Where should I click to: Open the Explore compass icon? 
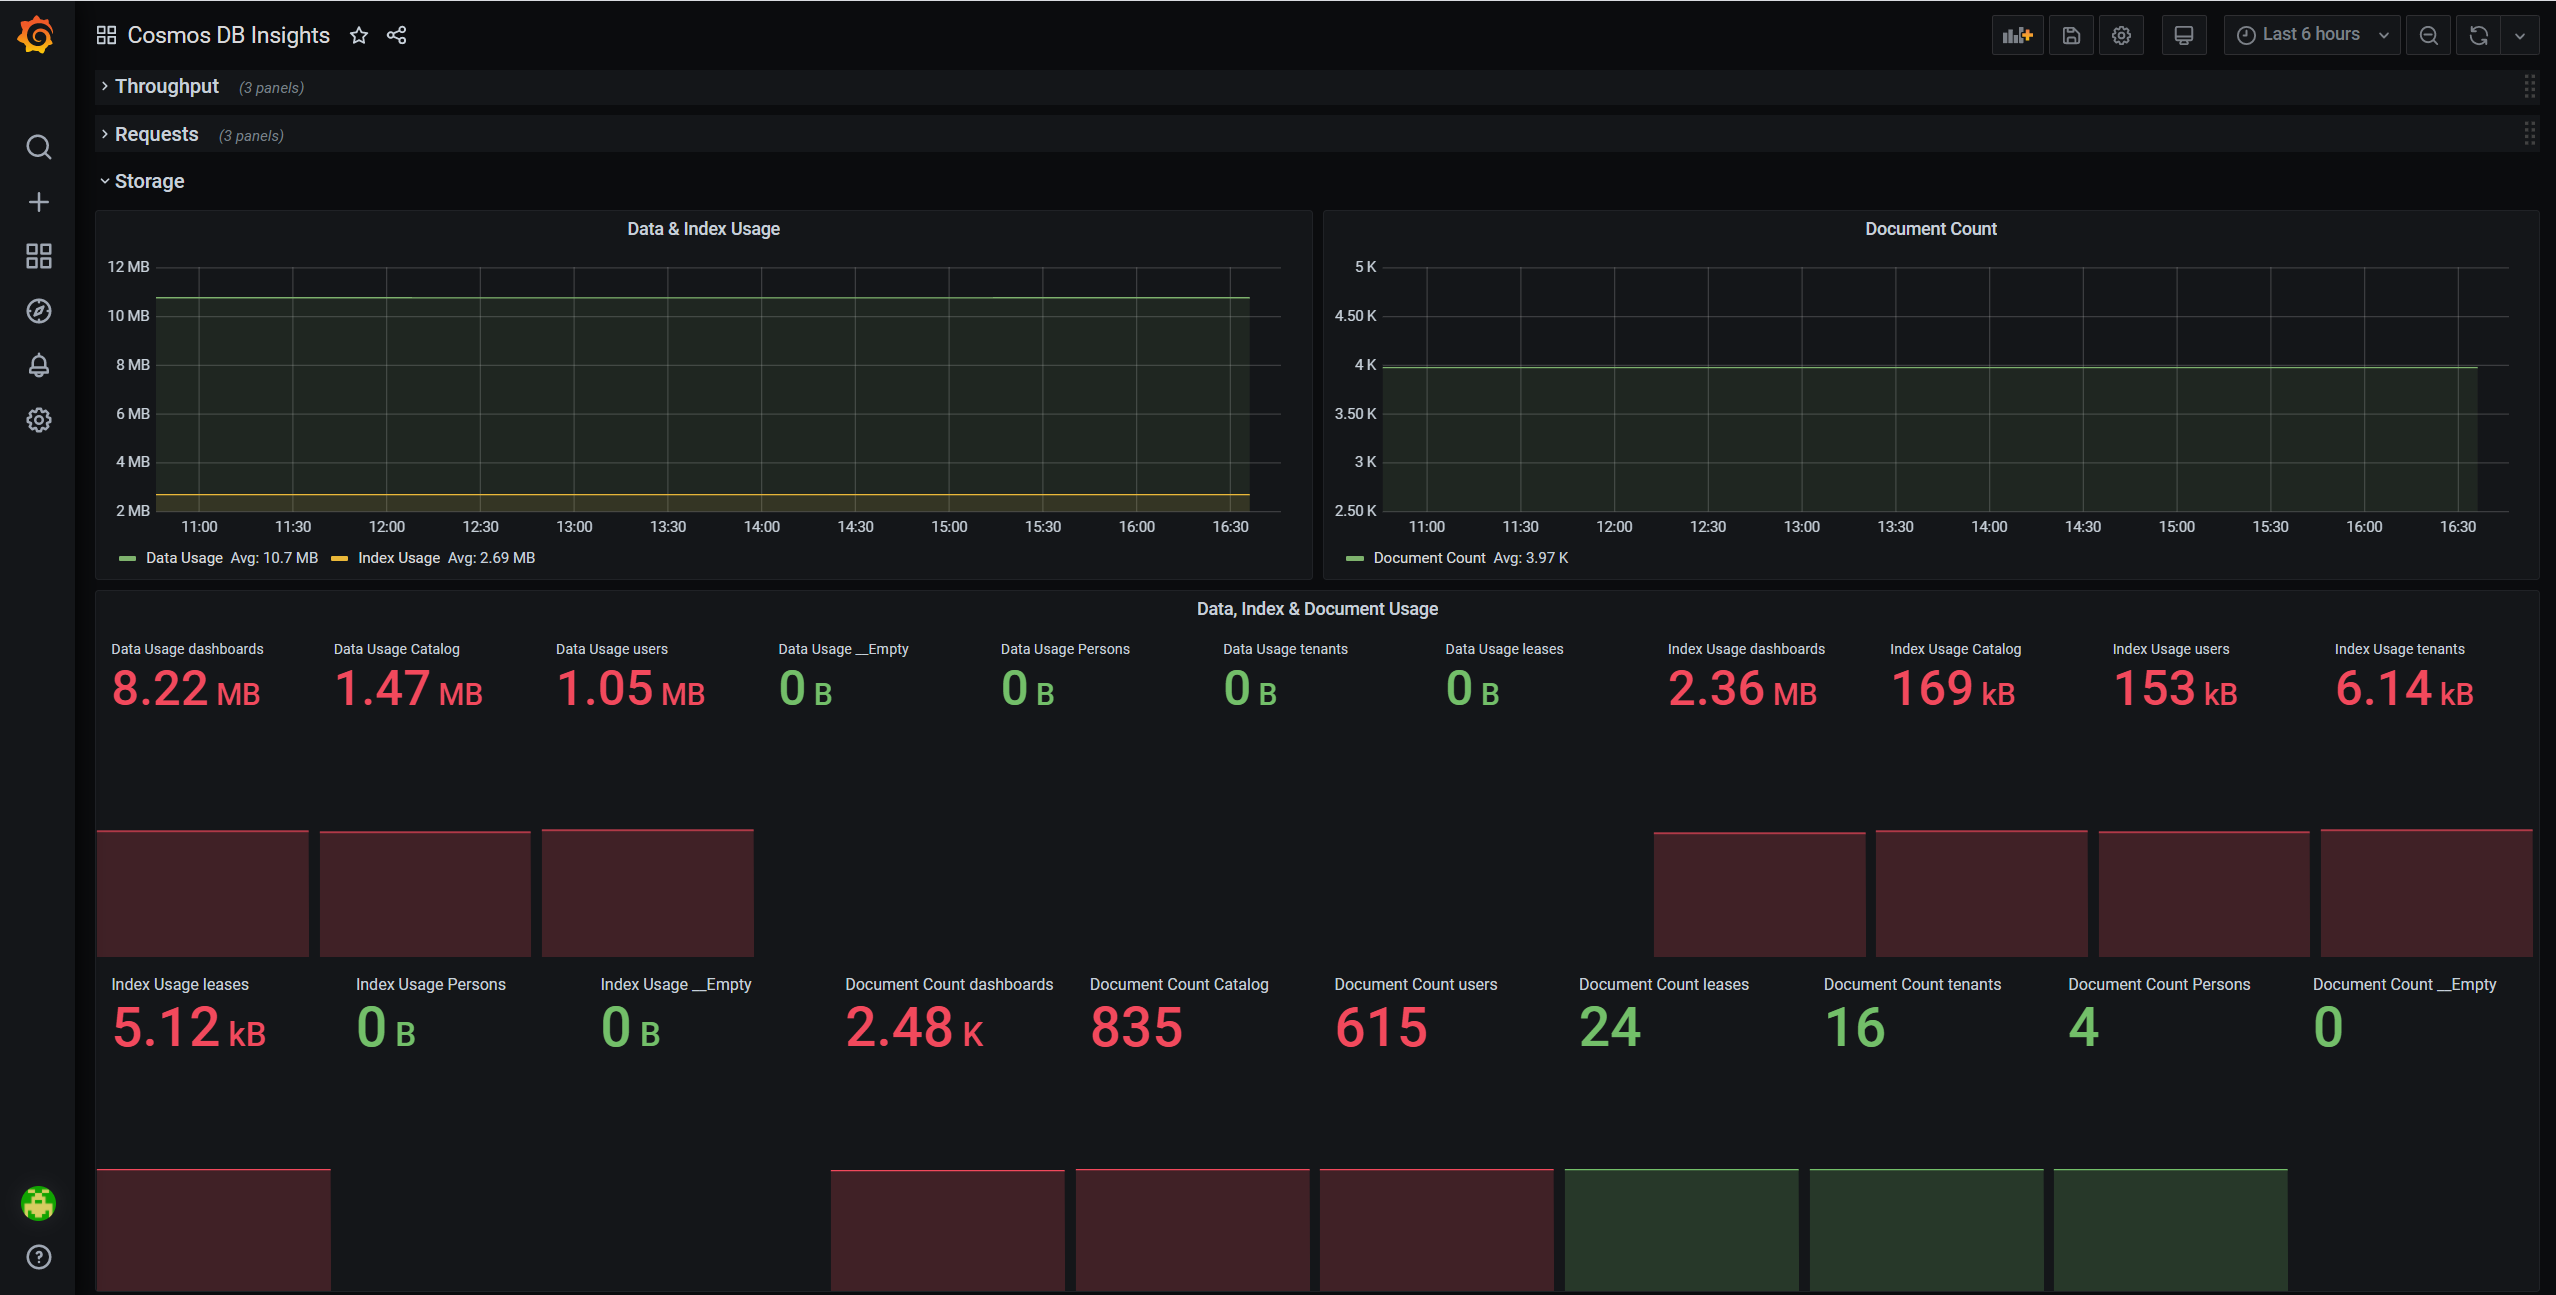[38, 311]
